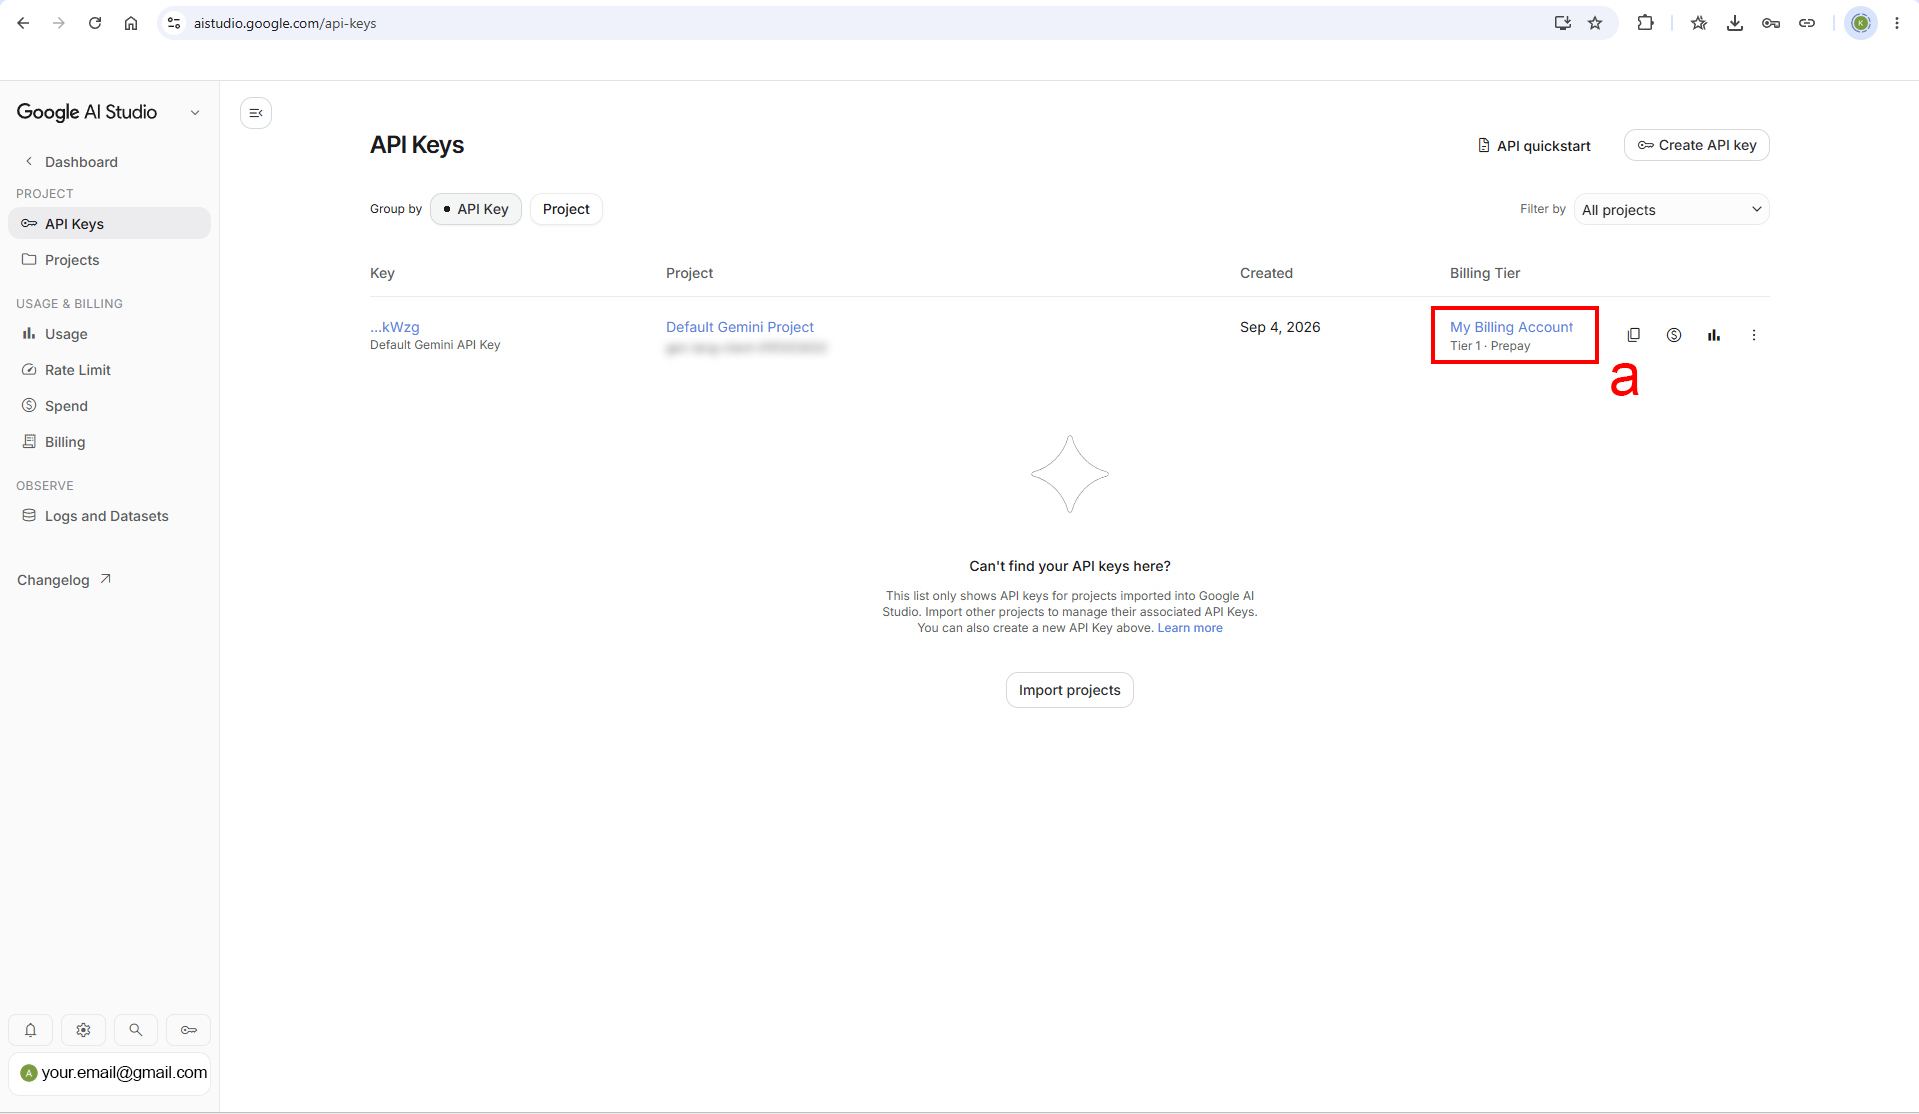The image size is (1919, 1114).
Task: Bookmark this page with star icon
Action: pyautogui.click(x=1595, y=23)
